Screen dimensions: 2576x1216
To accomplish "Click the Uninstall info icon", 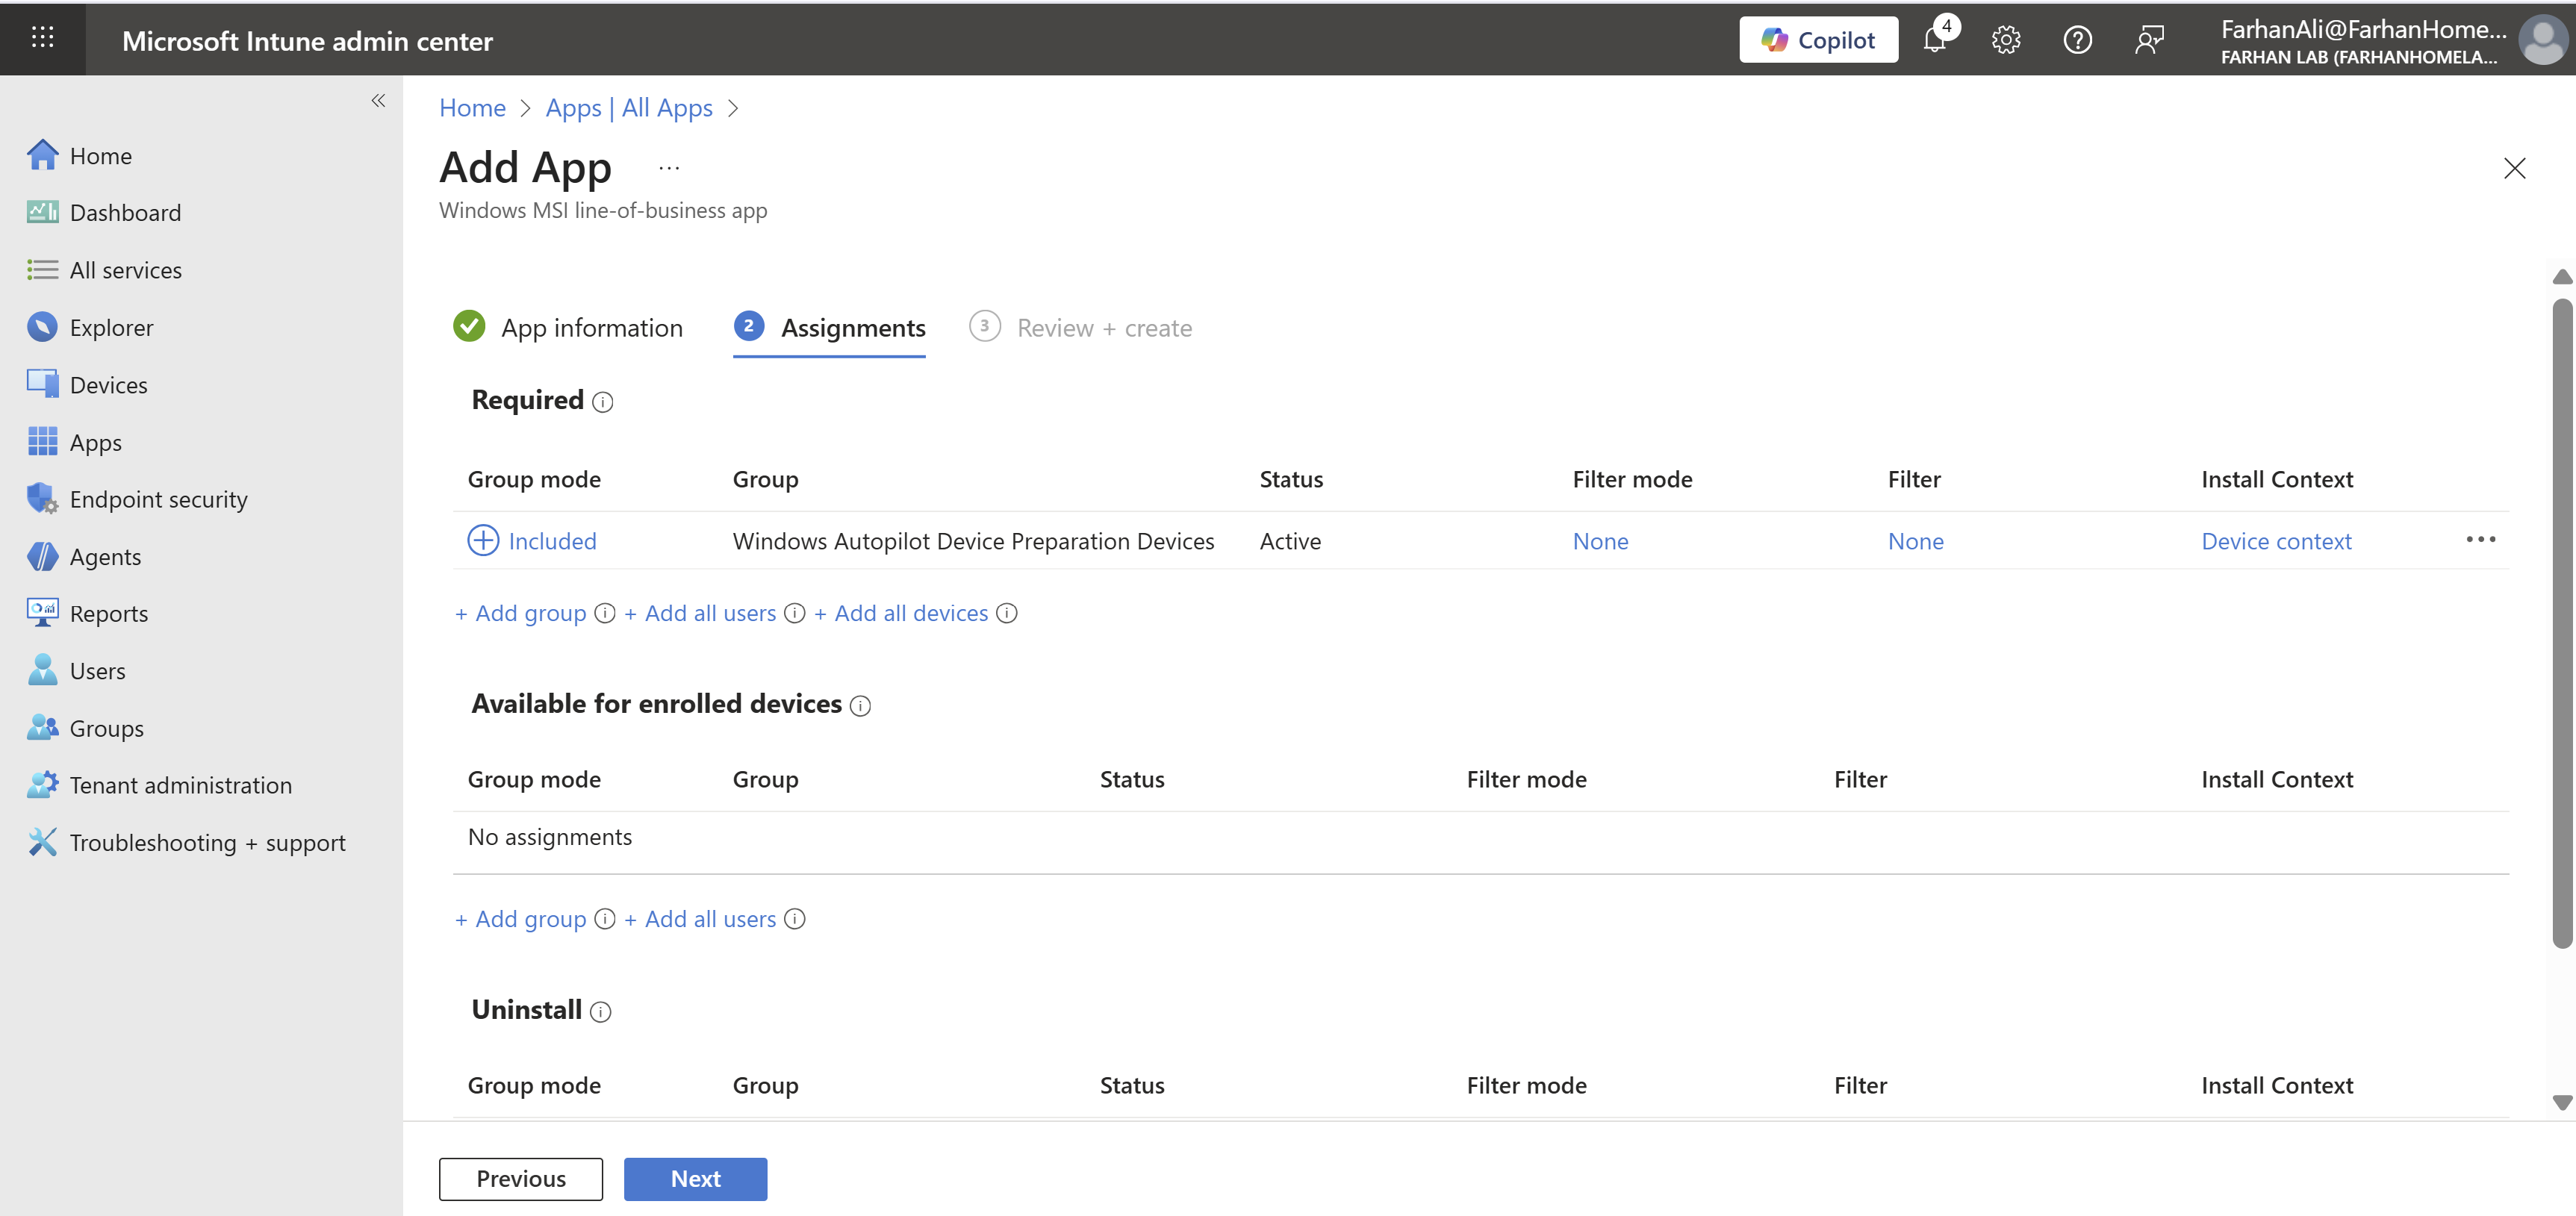I will point(600,1012).
